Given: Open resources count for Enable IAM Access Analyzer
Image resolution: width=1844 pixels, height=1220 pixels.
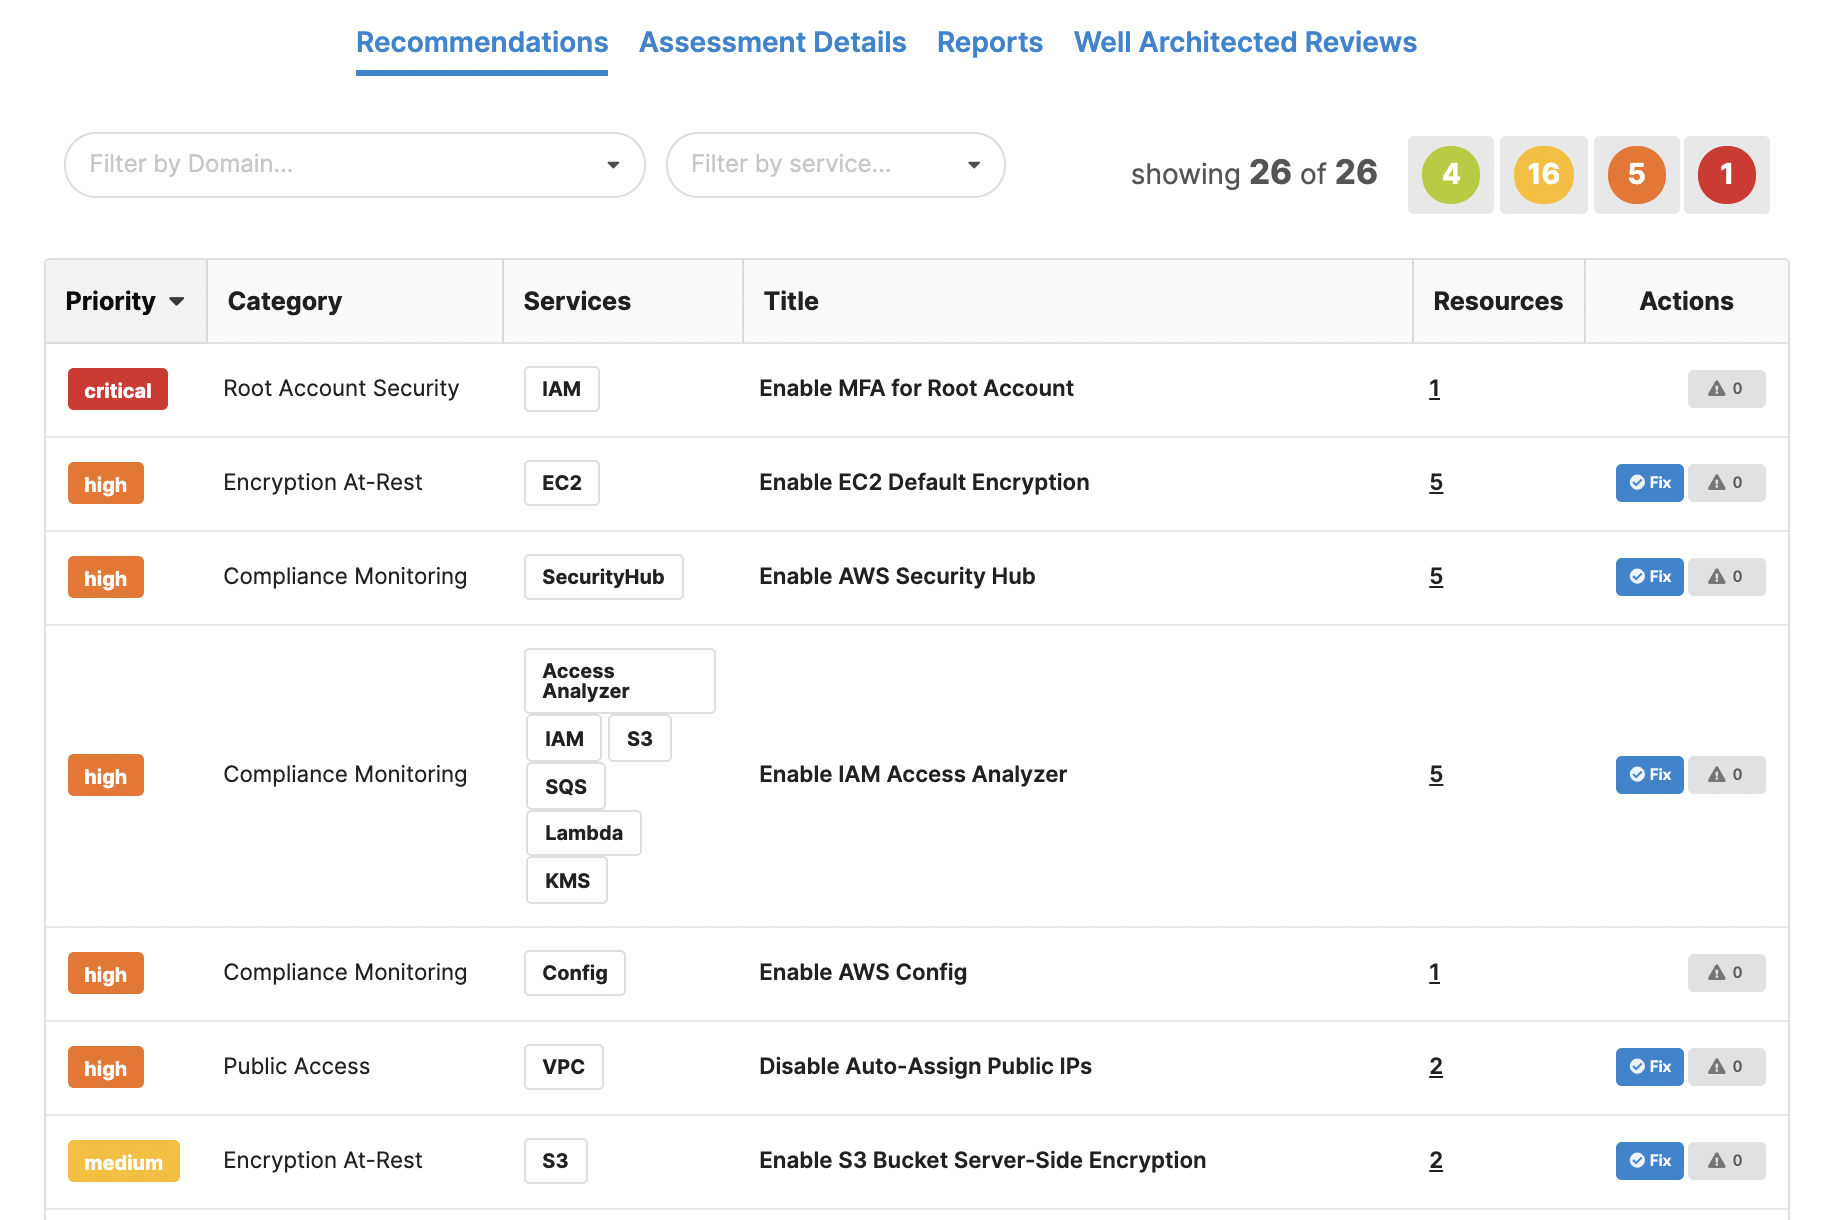Looking at the screenshot, I should (1436, 775).
